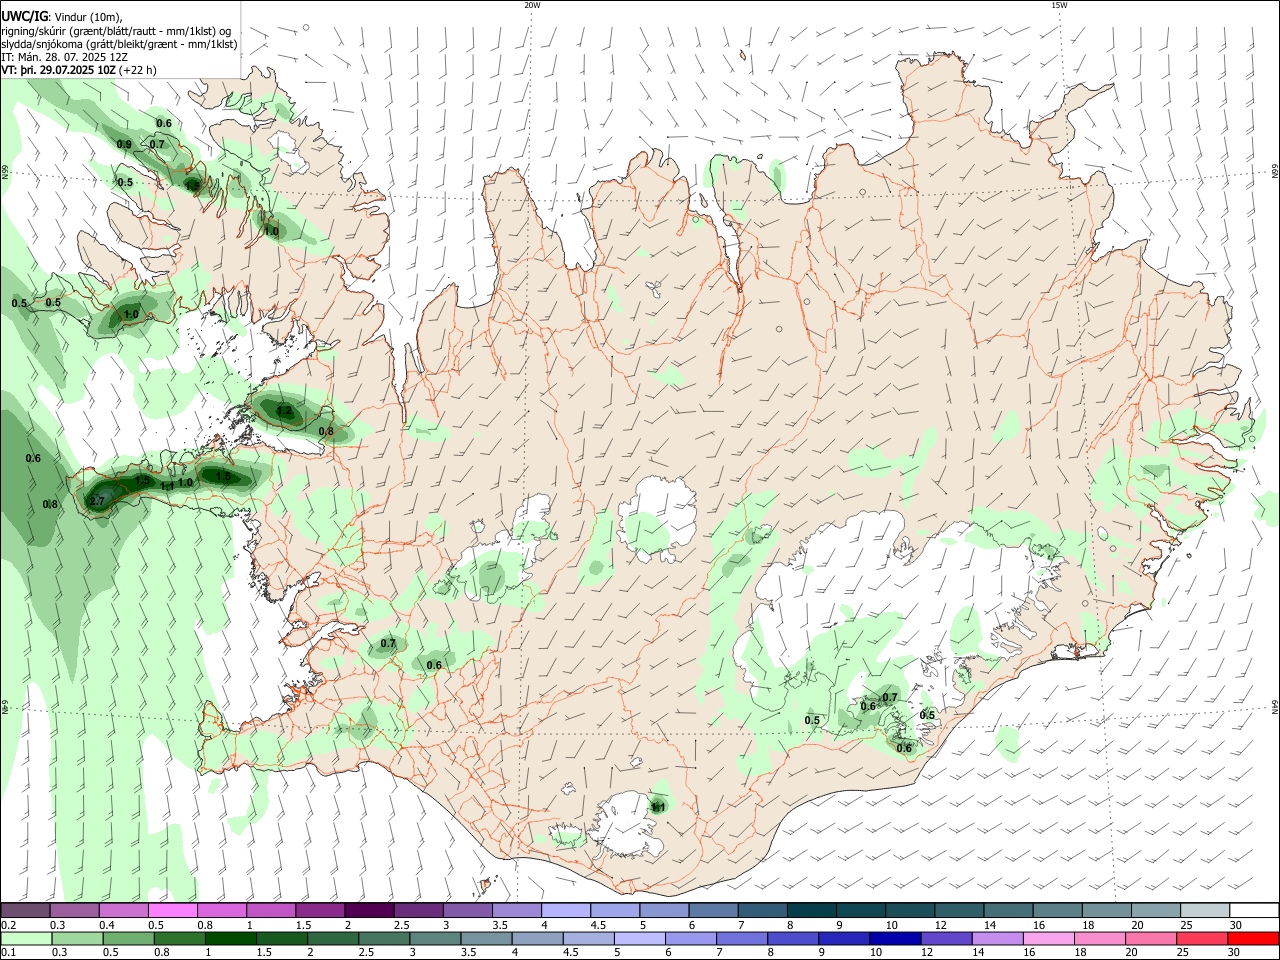
Task: Pick the dark teal 8 swatch in upper legend
Action: (x=812, y=911)
